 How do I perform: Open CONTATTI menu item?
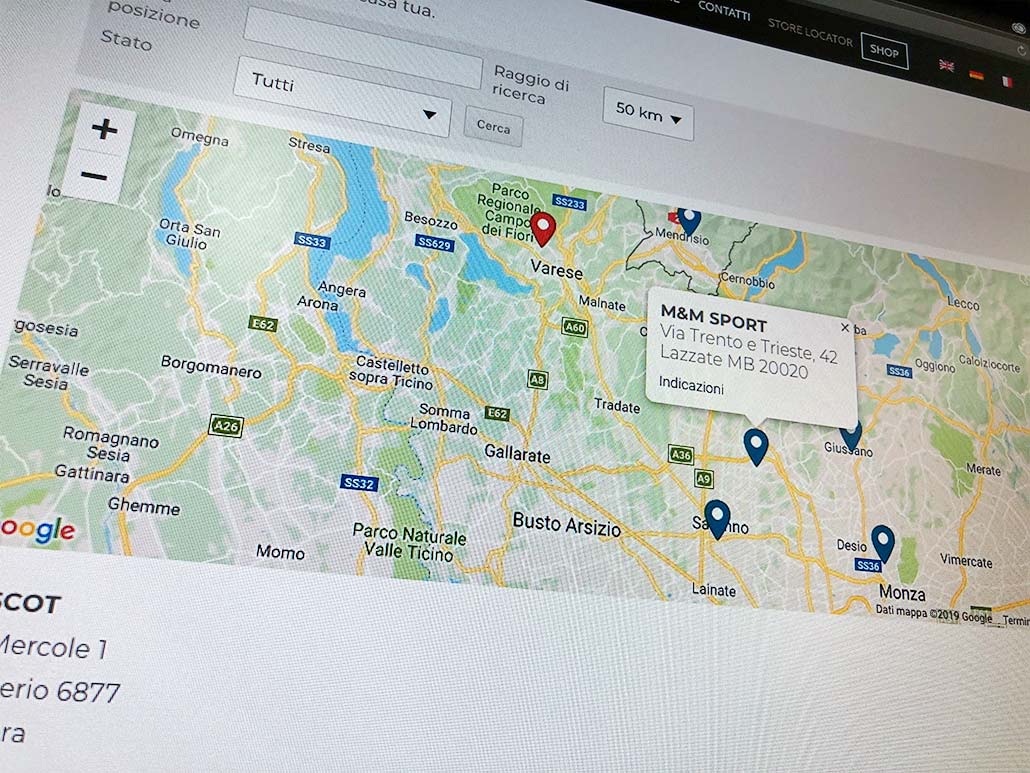click(x=724, y=11)
